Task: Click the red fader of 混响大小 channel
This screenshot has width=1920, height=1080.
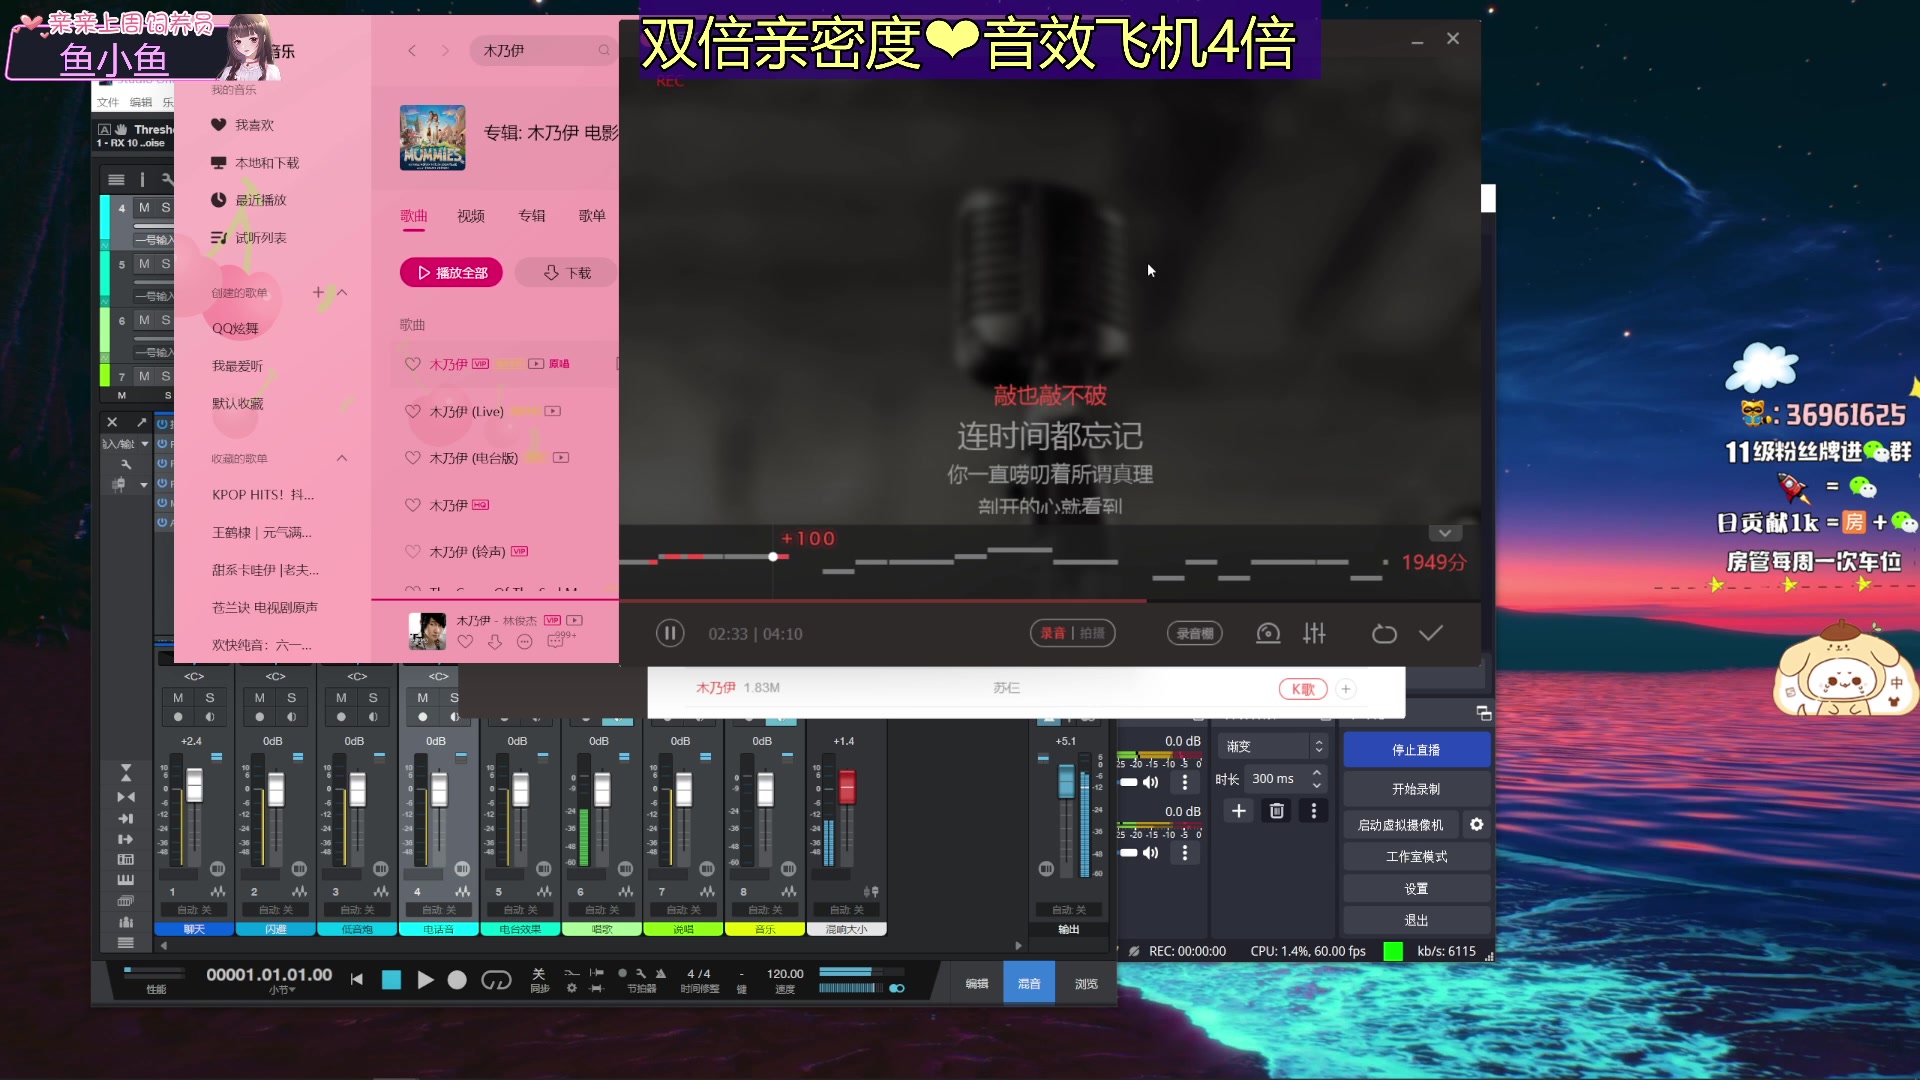Action: (847, 786)
